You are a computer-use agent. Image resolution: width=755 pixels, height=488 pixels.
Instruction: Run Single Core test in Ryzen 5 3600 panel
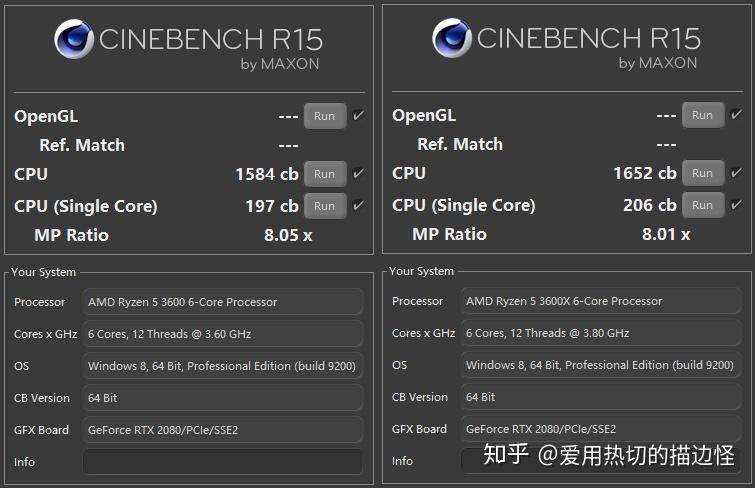point(325,206)
